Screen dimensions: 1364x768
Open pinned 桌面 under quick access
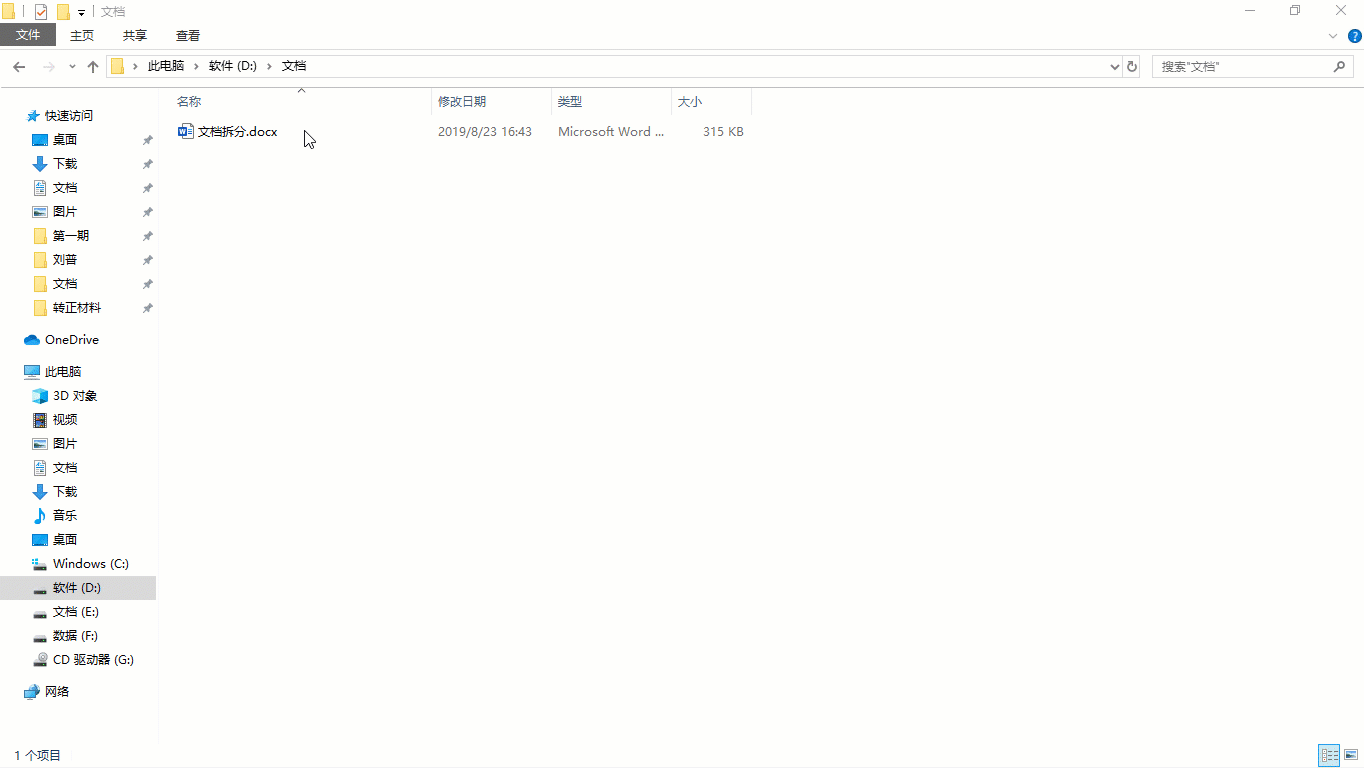coord(65,140)
